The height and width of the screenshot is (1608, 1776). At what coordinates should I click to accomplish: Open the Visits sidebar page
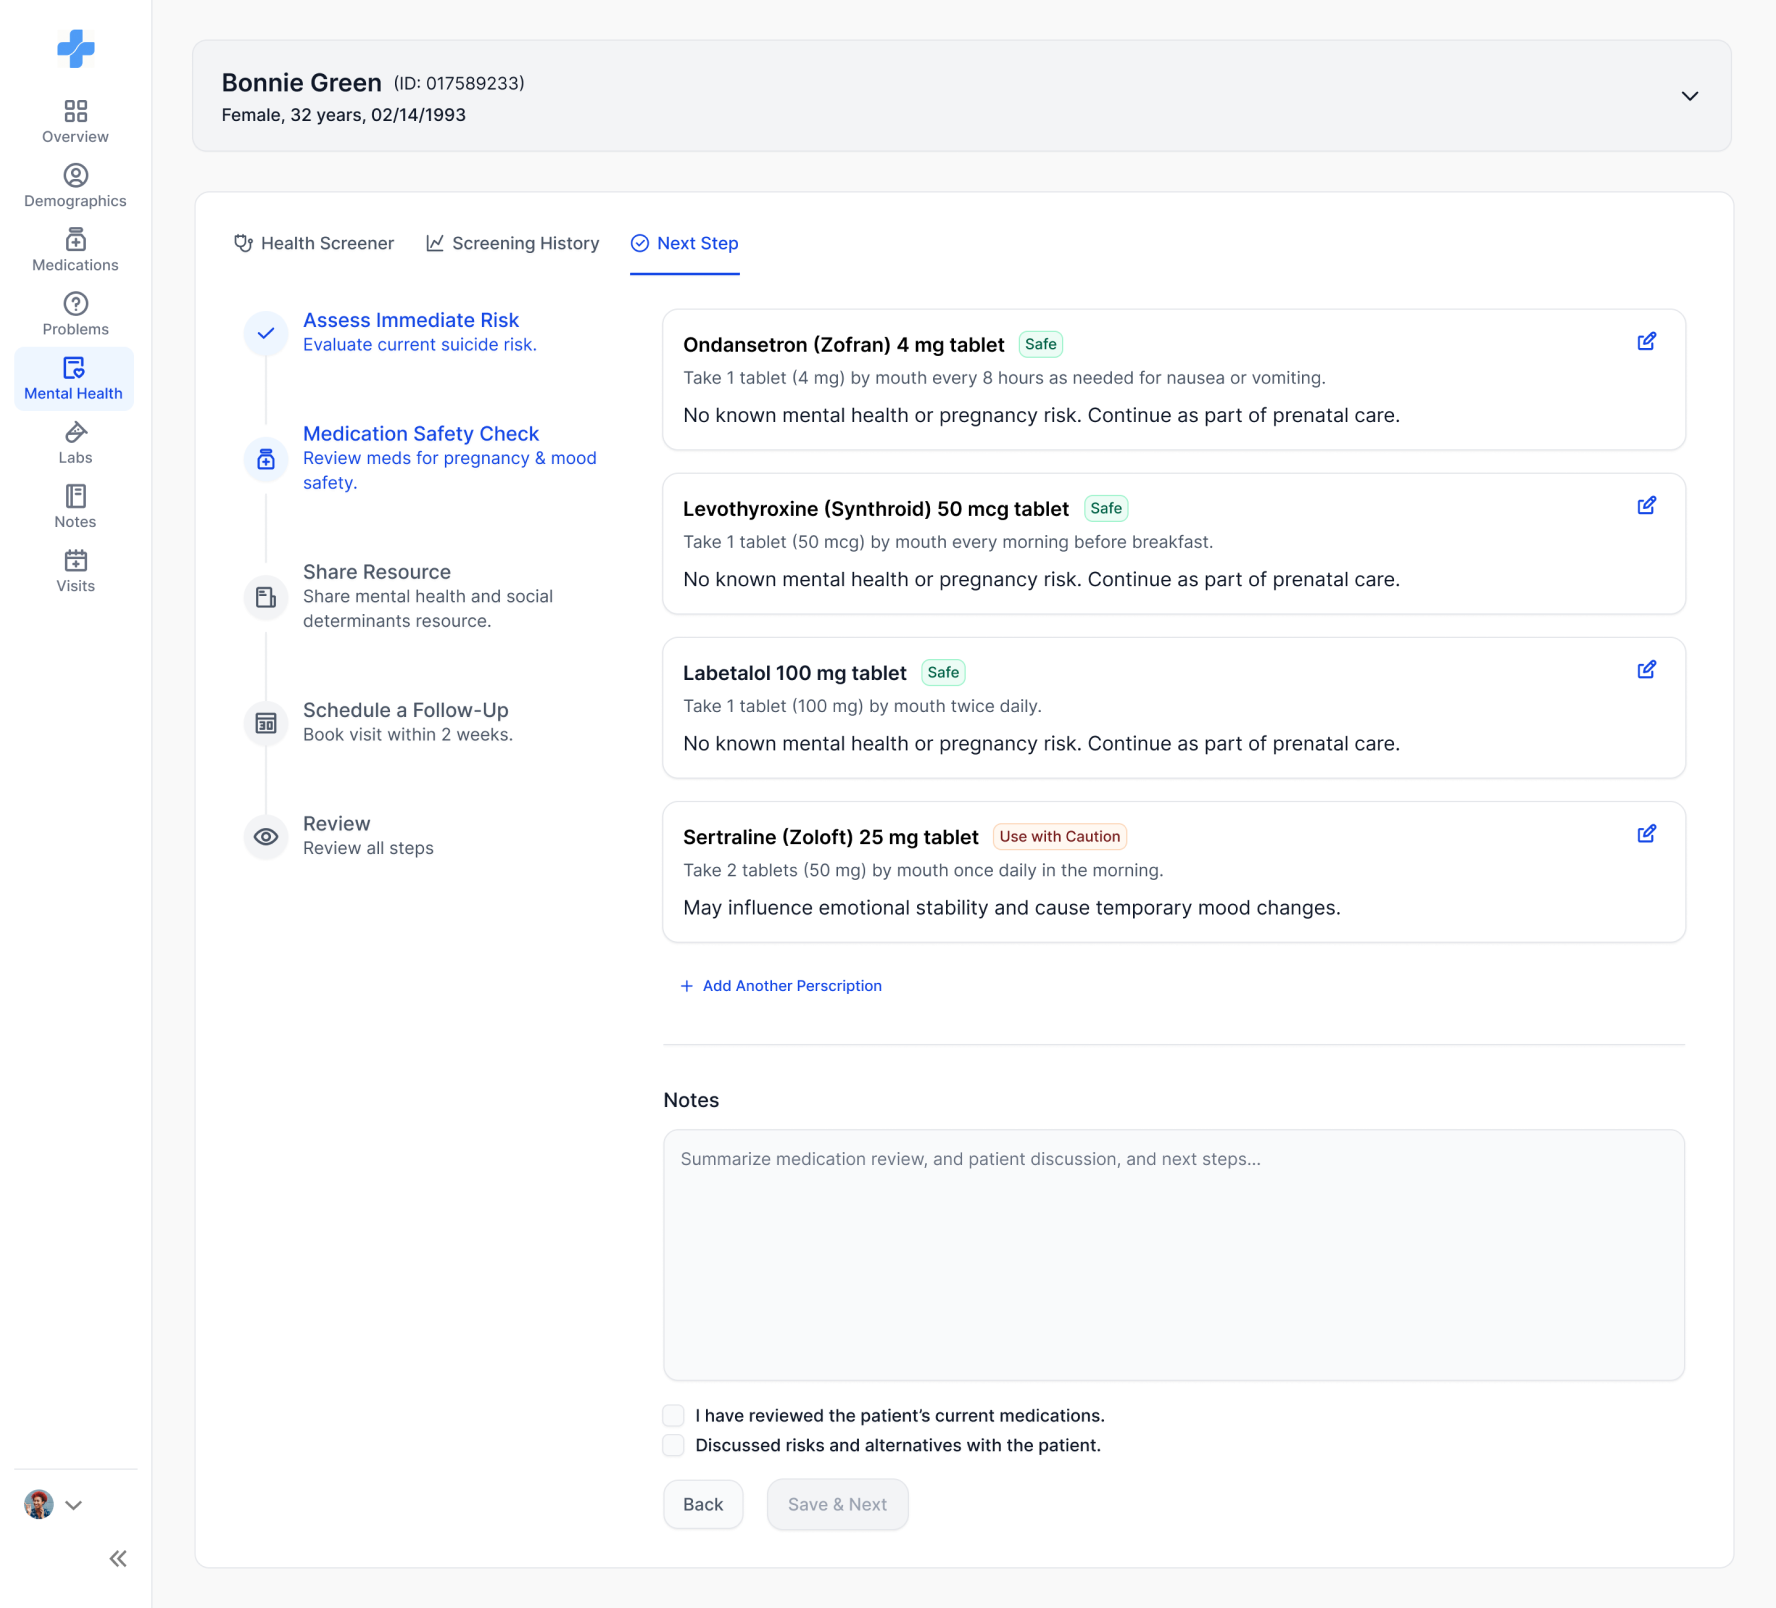click(75, 571)
